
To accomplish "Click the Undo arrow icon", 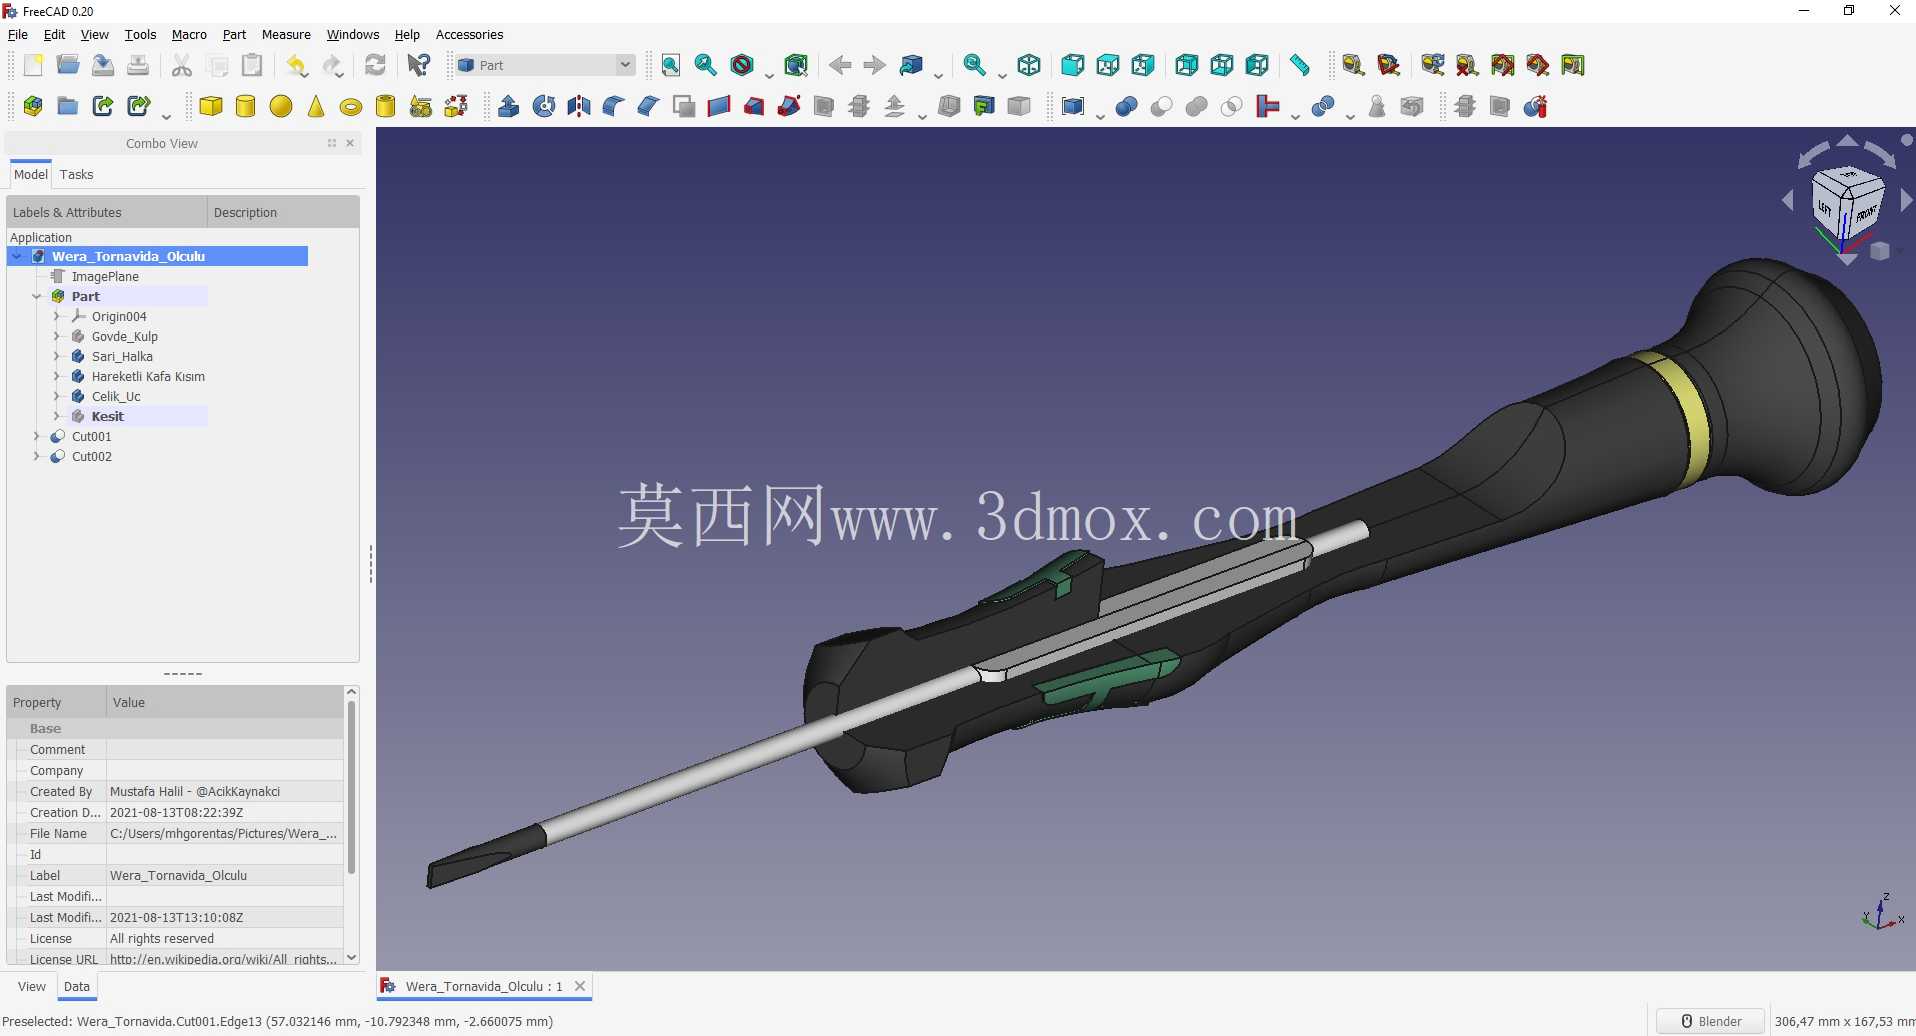I will pos(297,66).
